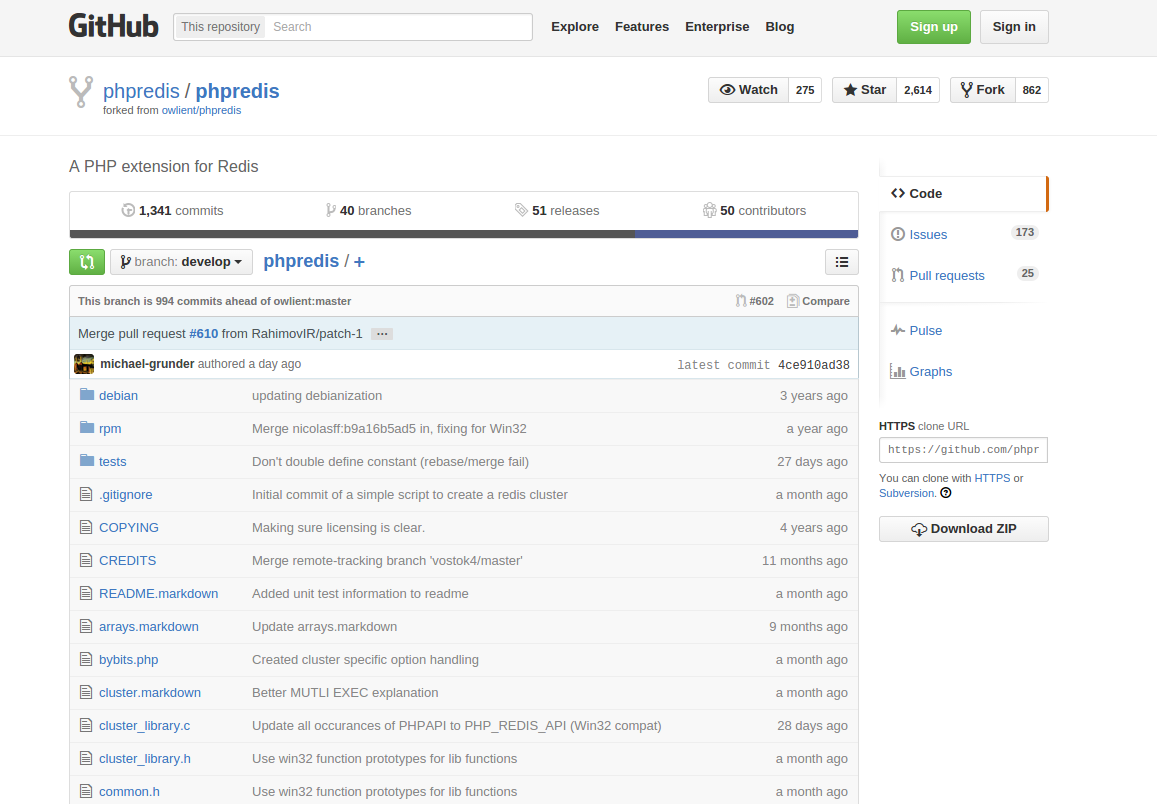Image resolution: width=1157 pixels, height=804 pixels.
Task: Open pull request #610 link
Action: tap(204, 333)
